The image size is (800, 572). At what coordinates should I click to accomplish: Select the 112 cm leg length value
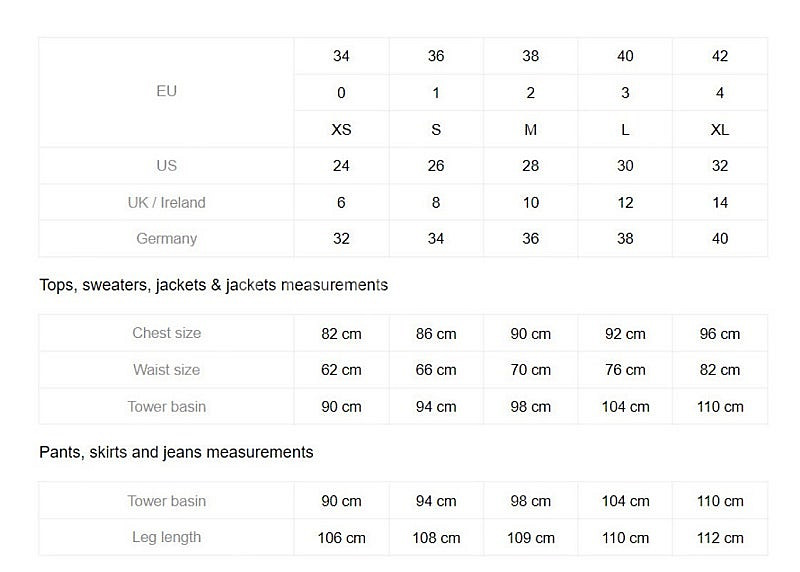[x=719, y=538]
